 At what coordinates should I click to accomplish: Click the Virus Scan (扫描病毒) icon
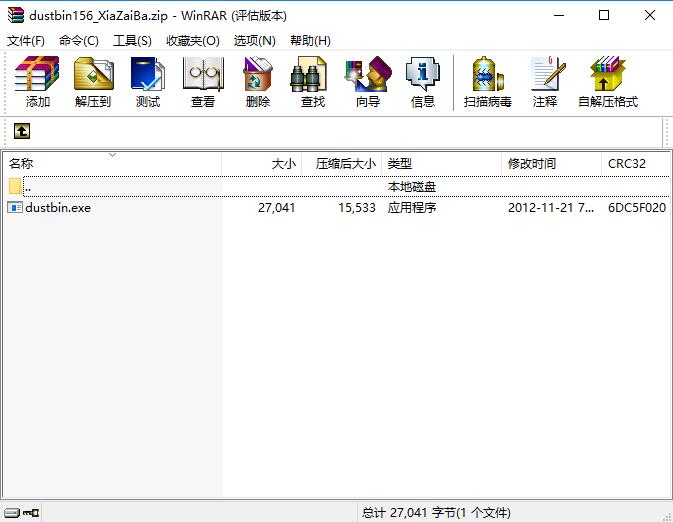[488, 82]
